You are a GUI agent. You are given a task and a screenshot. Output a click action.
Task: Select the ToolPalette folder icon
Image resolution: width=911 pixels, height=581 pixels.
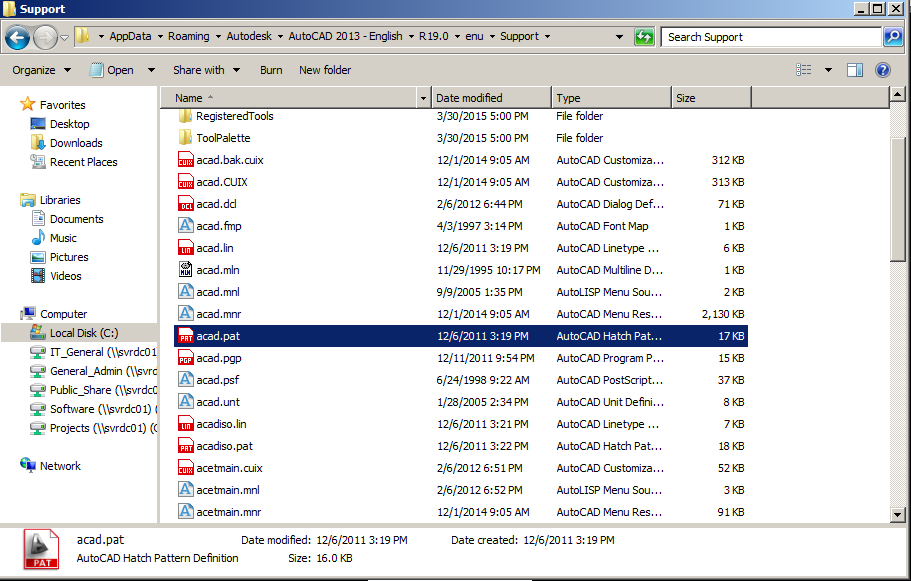[x=185, y=138]
